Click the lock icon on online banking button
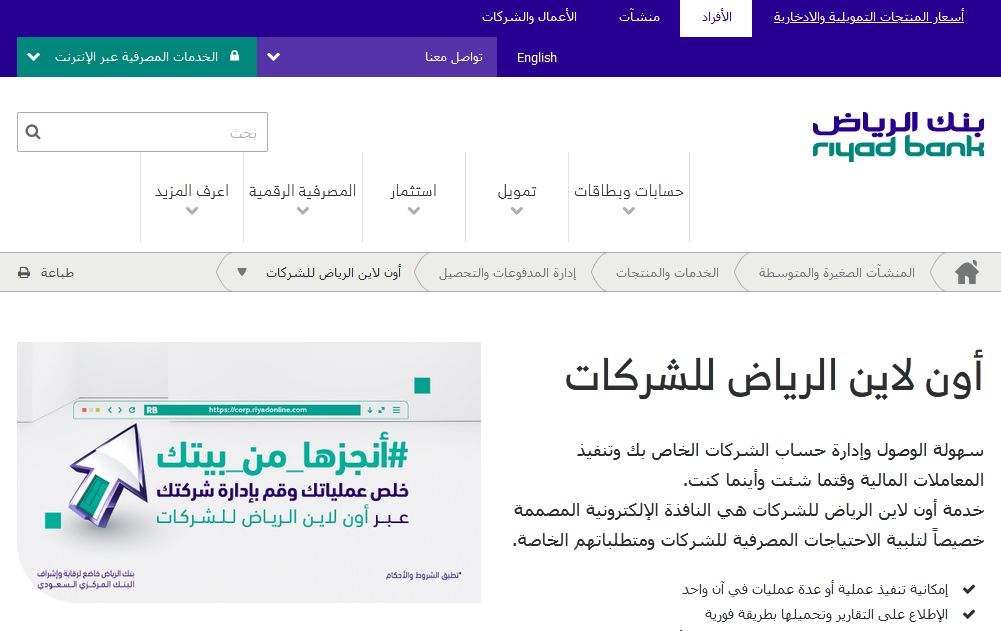 click(234, 56)
